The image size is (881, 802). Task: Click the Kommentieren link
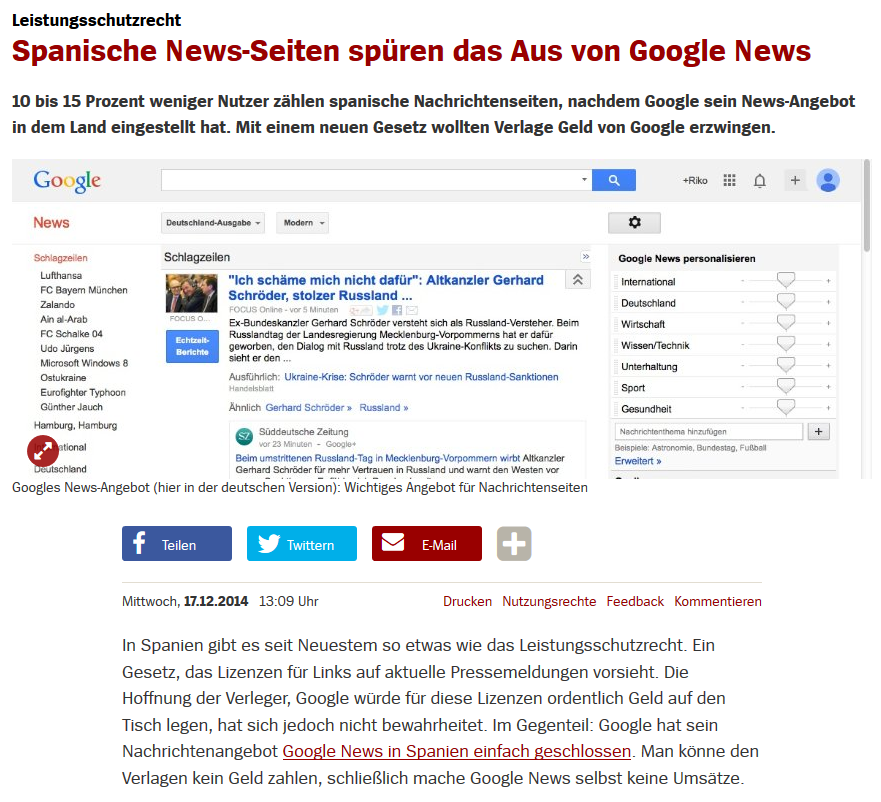click(x=718, y=601)
